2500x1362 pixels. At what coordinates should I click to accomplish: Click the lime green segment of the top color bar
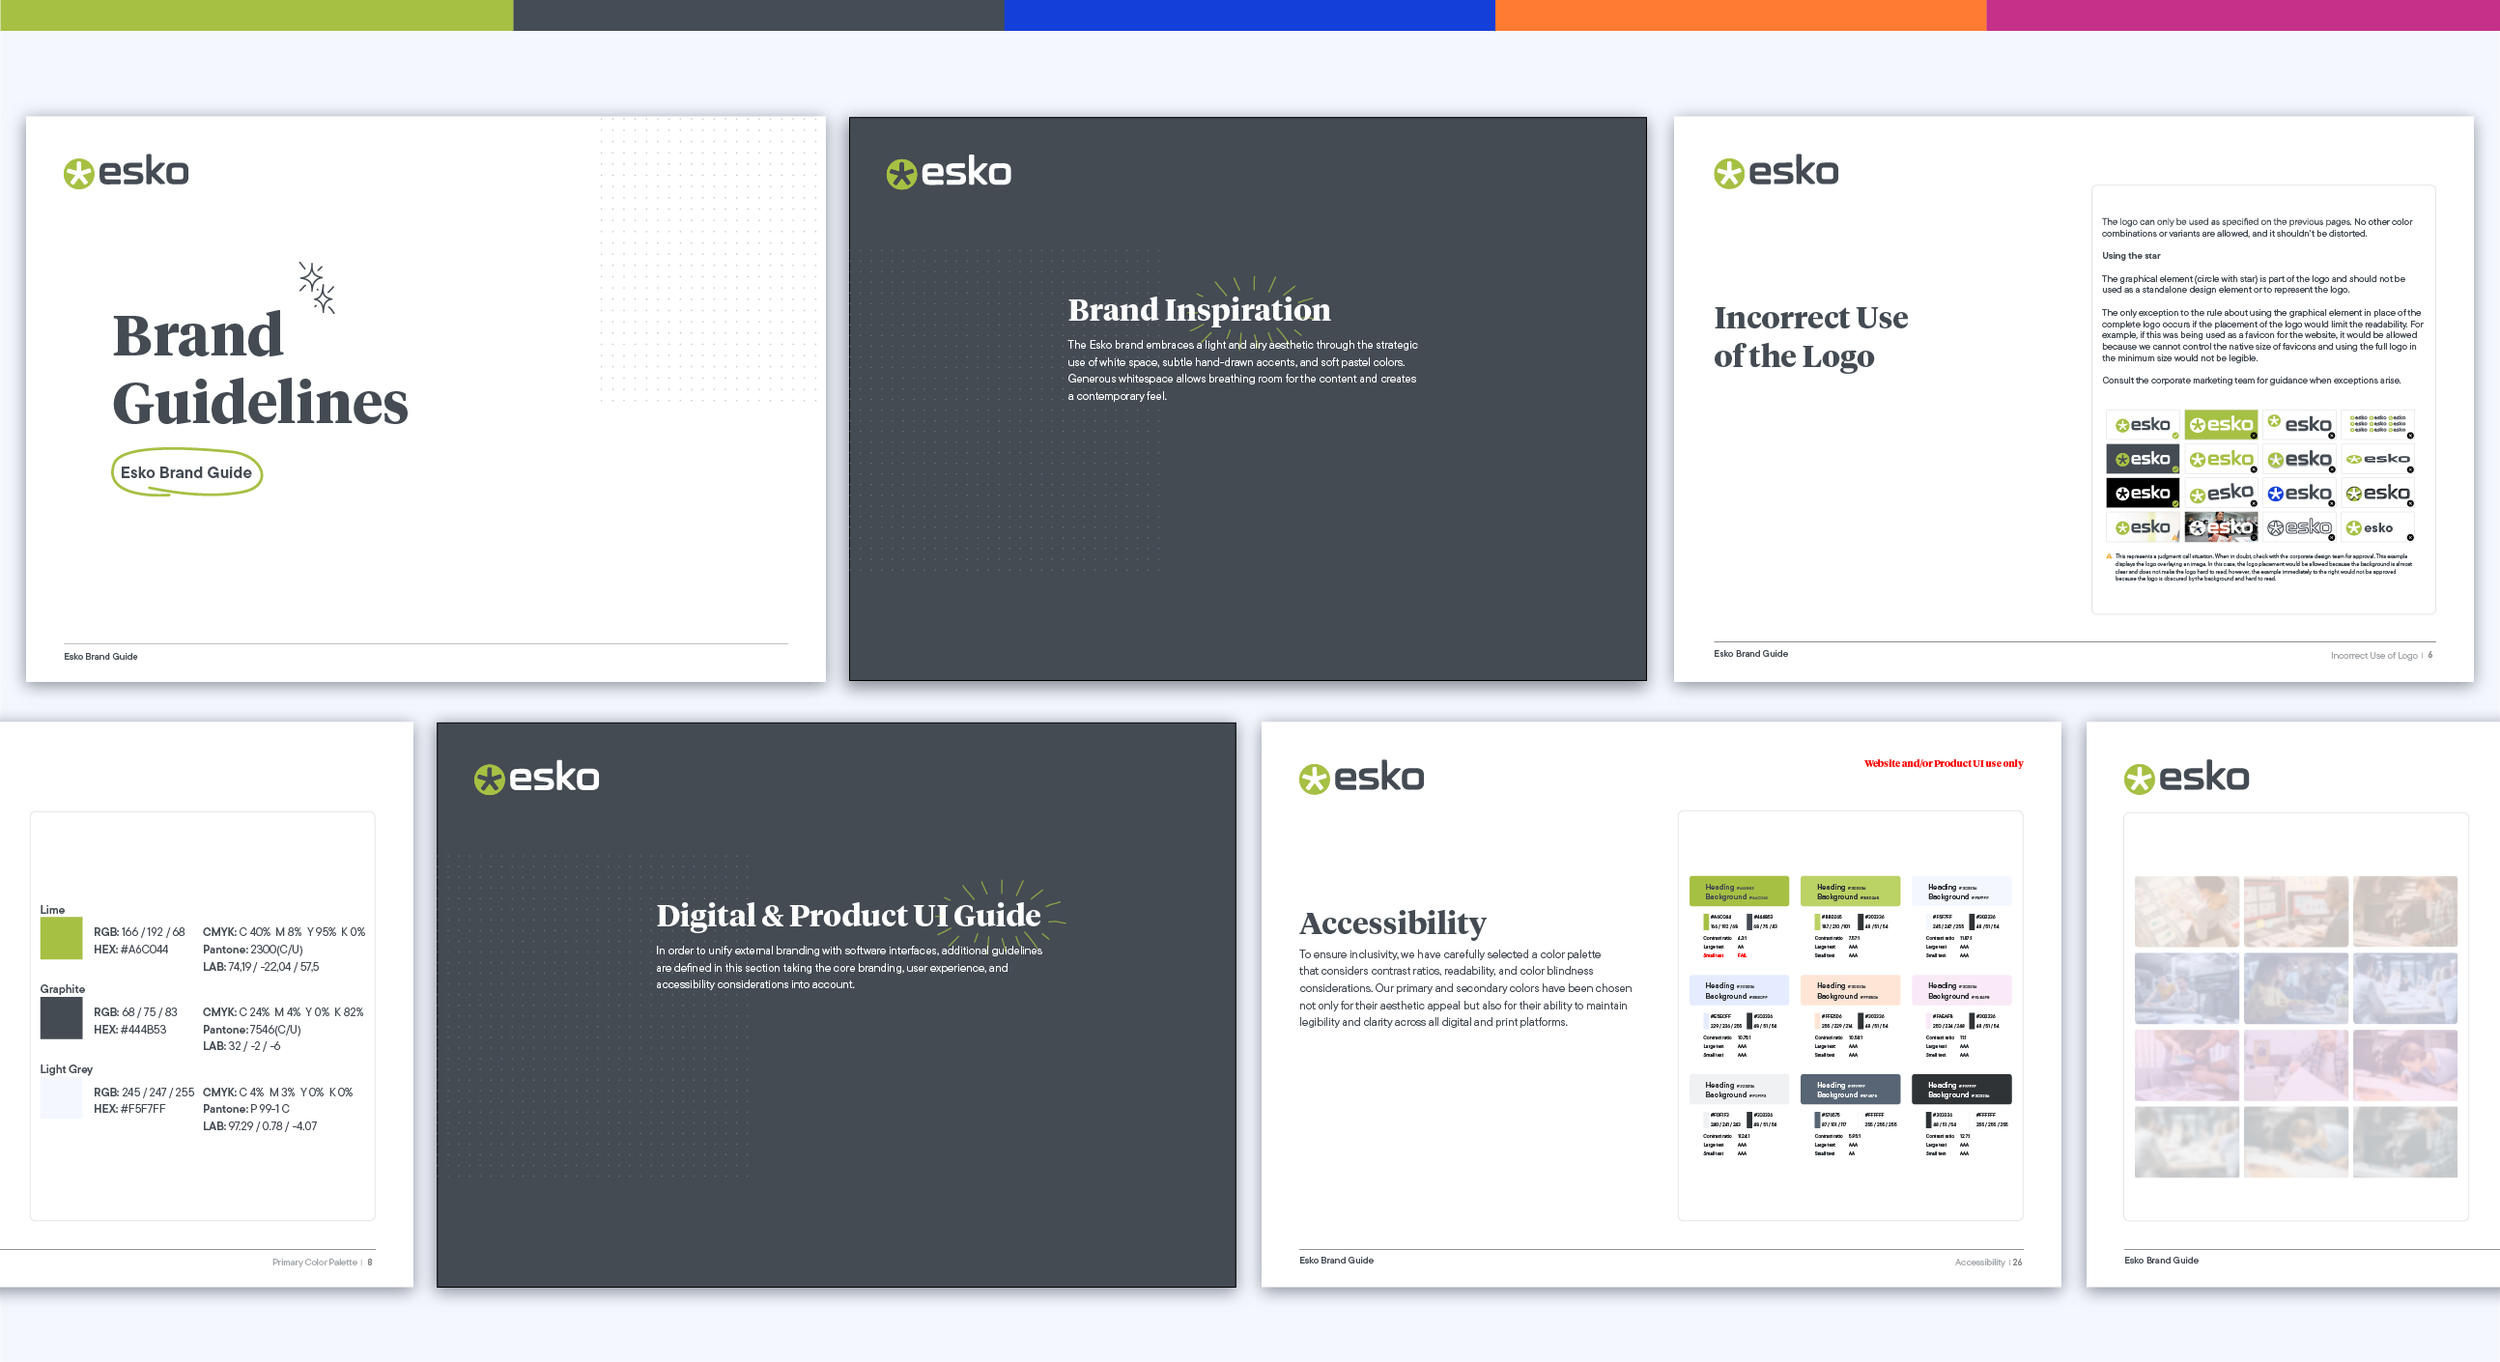pyautogui.click(x=257, y=15)
